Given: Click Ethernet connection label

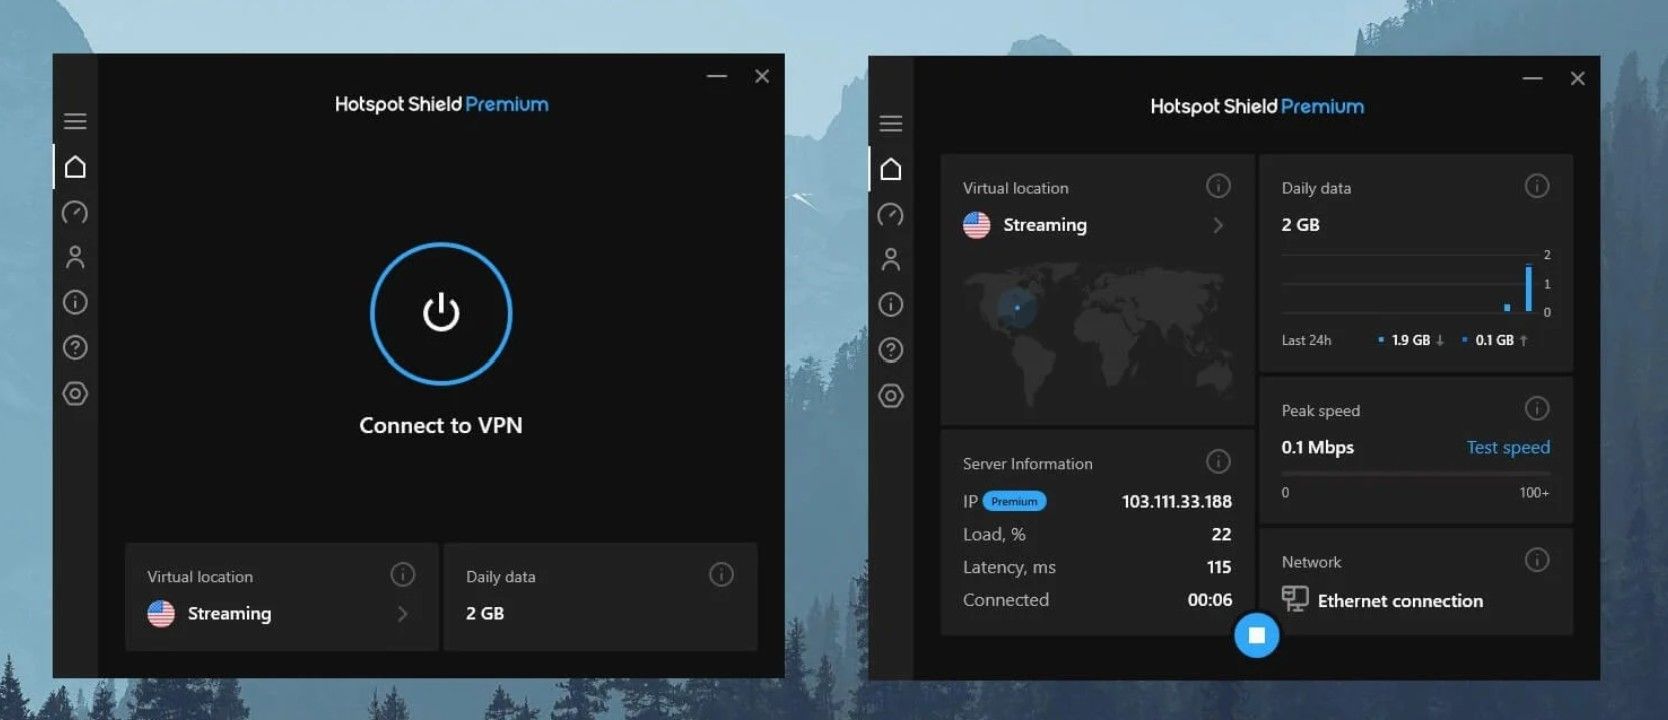Looking at the screenshot, I should [x=1400, y=601].
